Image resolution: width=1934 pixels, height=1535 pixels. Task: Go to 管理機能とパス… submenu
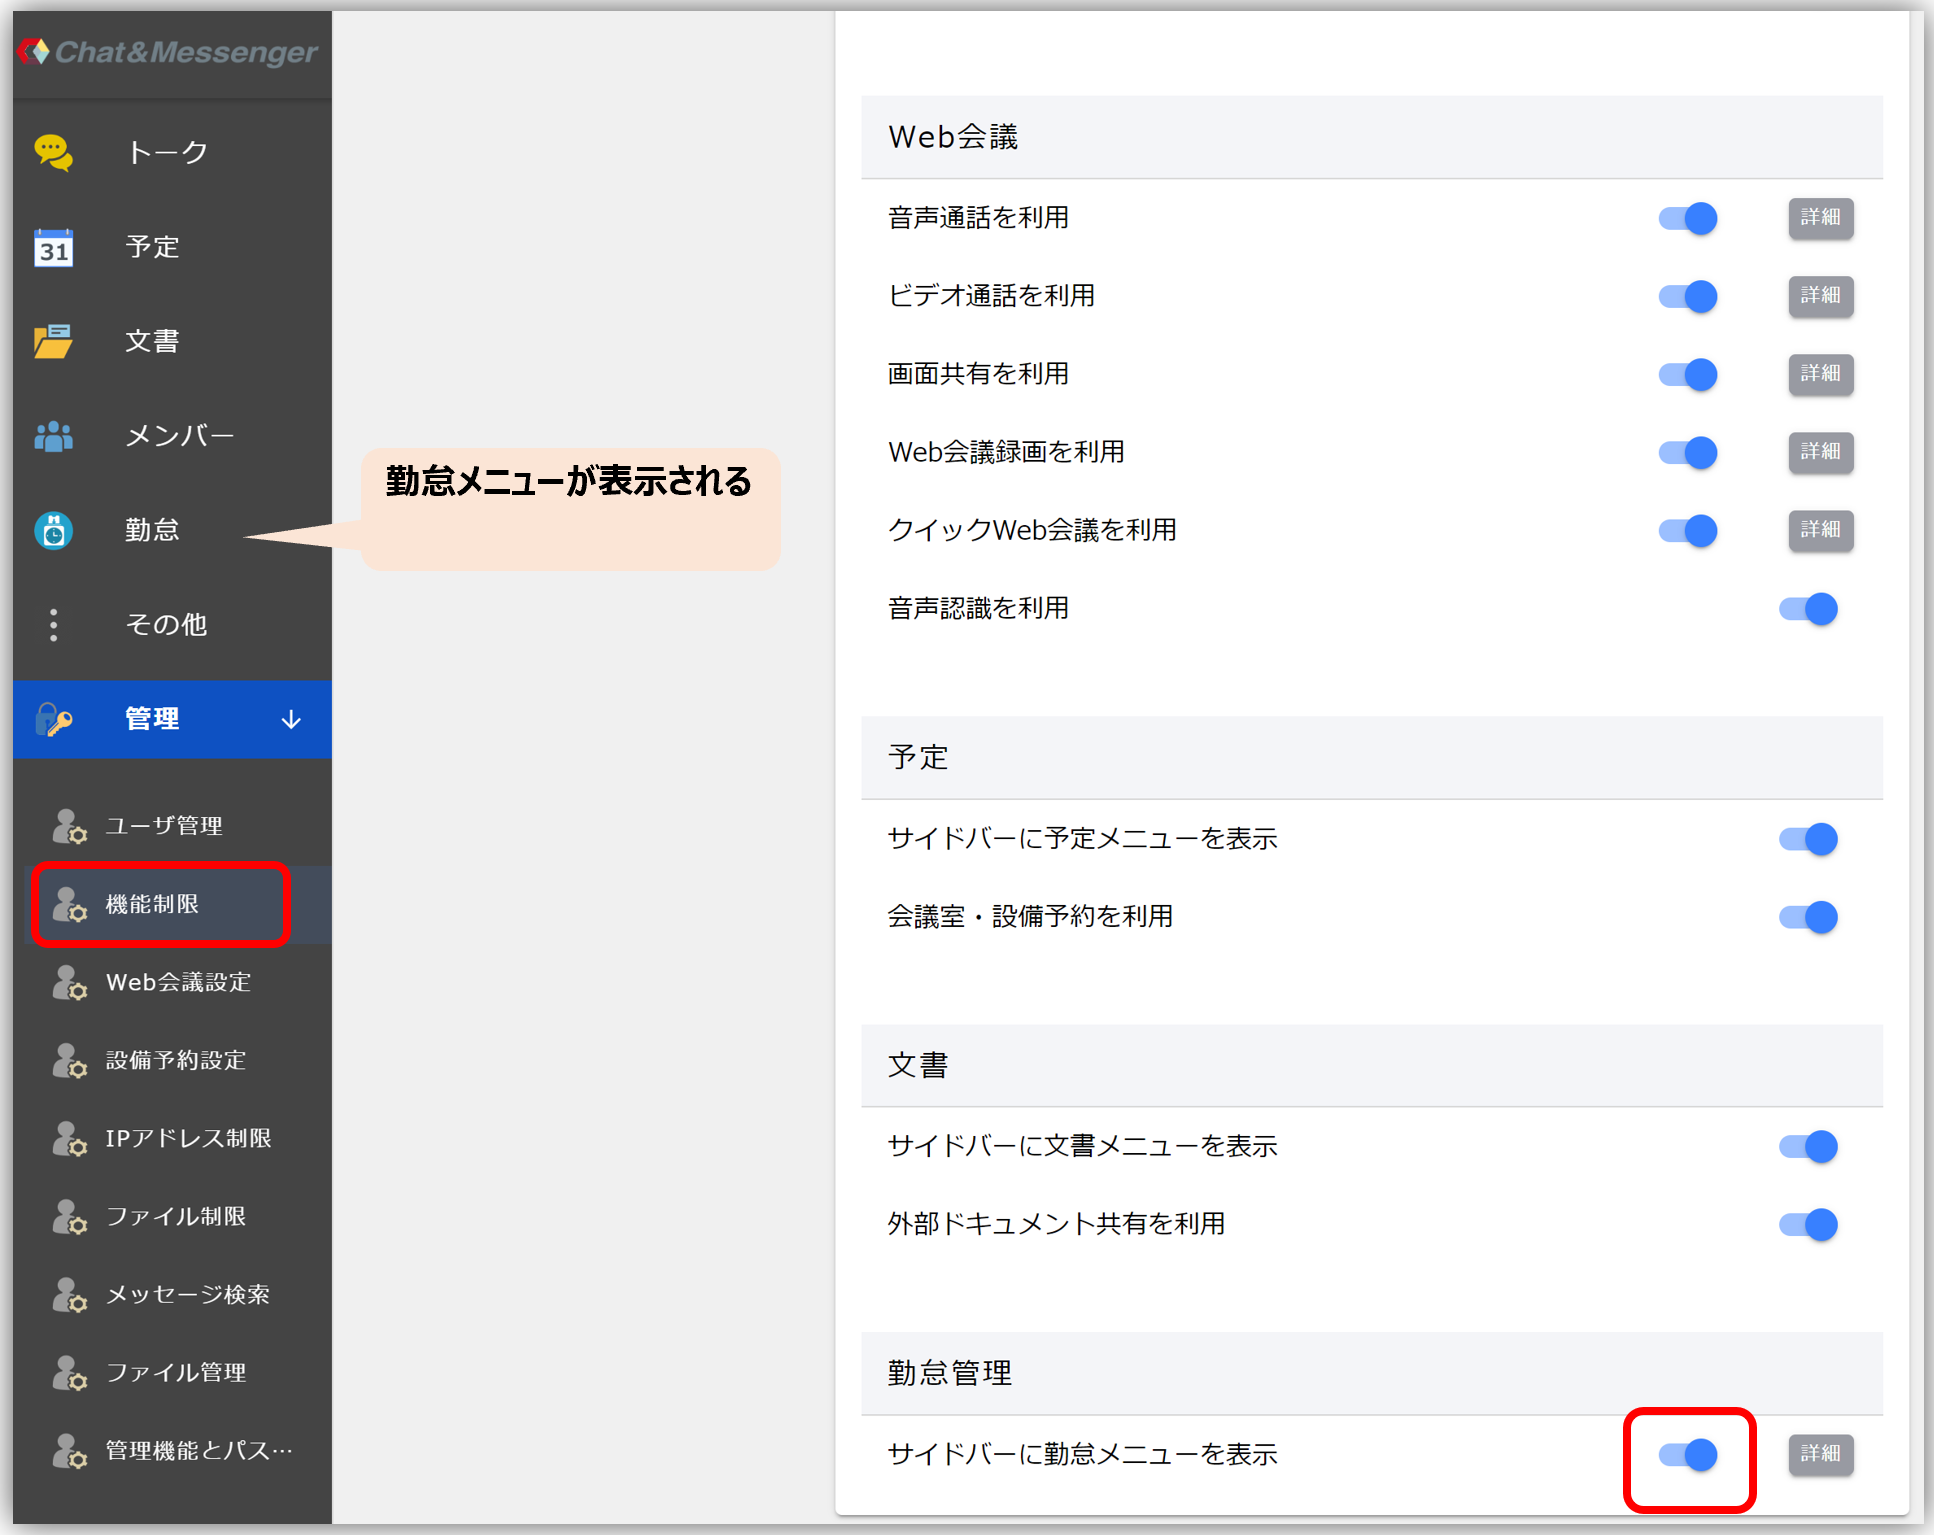pyautogui.click(x=178, y=1450)
